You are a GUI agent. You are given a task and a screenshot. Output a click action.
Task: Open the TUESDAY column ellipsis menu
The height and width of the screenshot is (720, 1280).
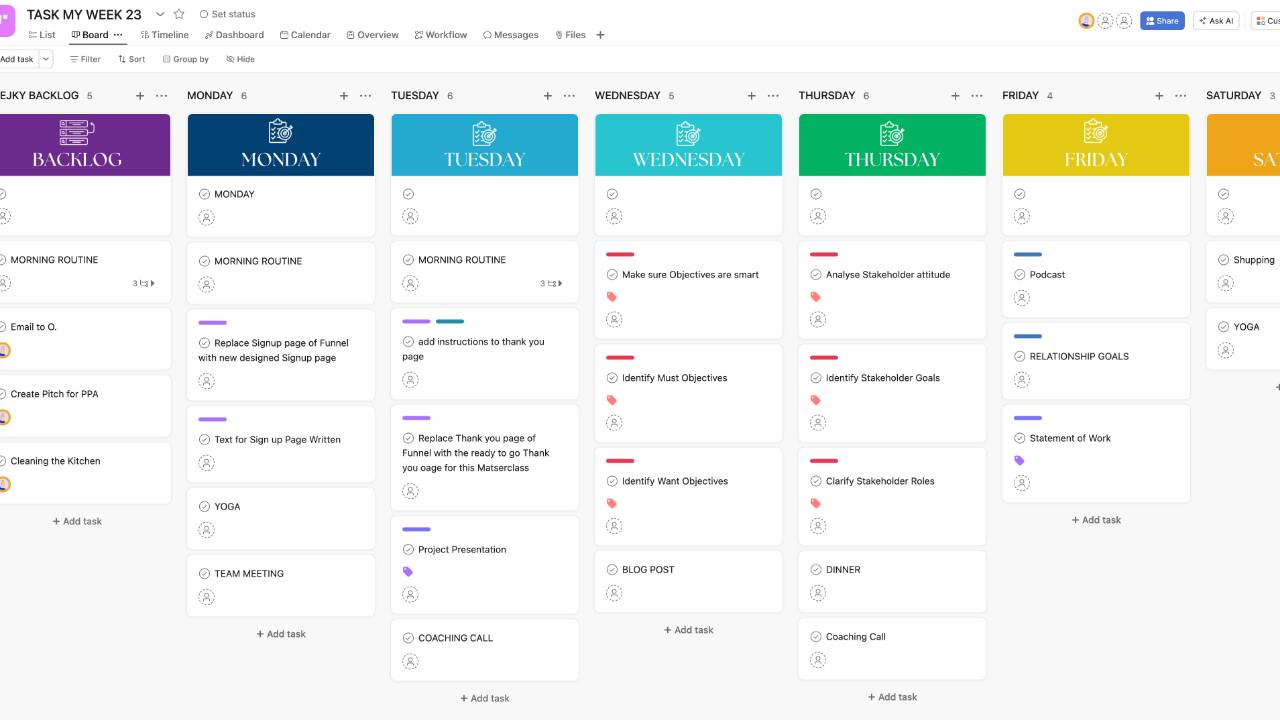(x=569, y=95)
